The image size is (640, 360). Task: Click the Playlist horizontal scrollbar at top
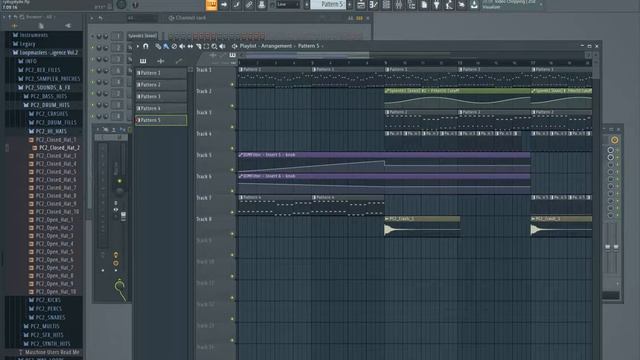308,55
